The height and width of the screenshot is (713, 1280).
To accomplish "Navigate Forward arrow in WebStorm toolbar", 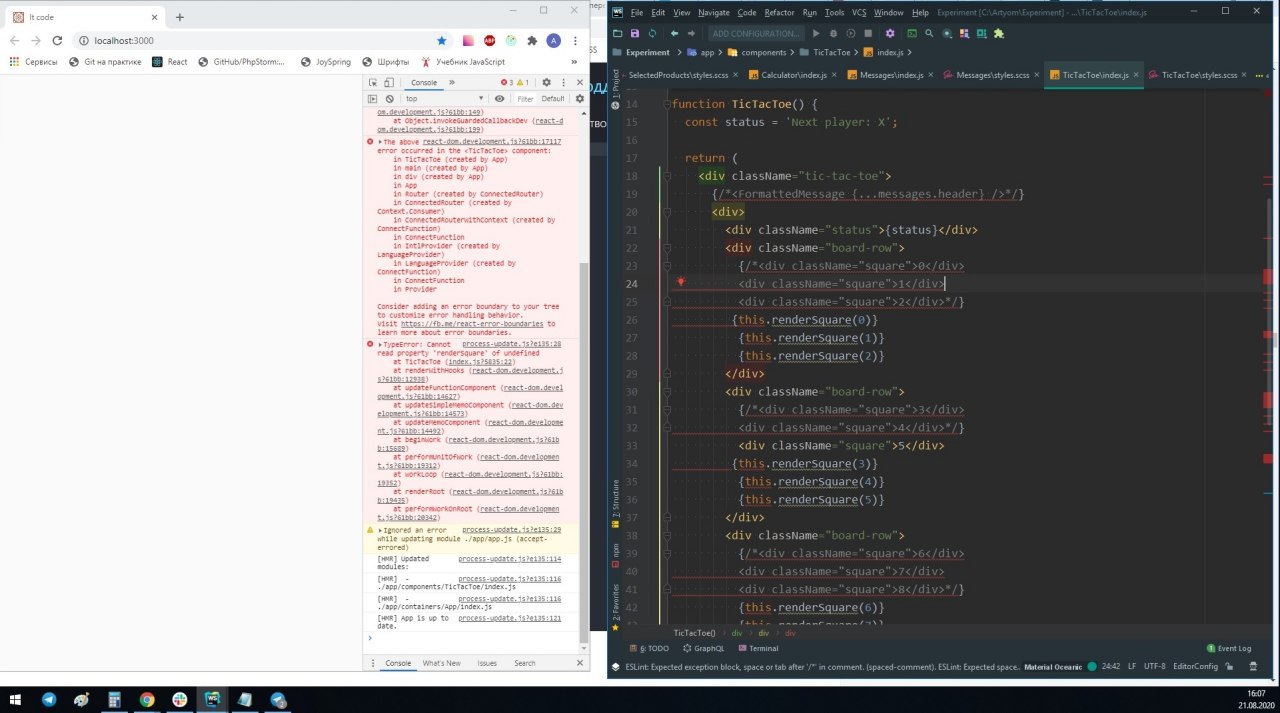I will (x=691, y=33).
